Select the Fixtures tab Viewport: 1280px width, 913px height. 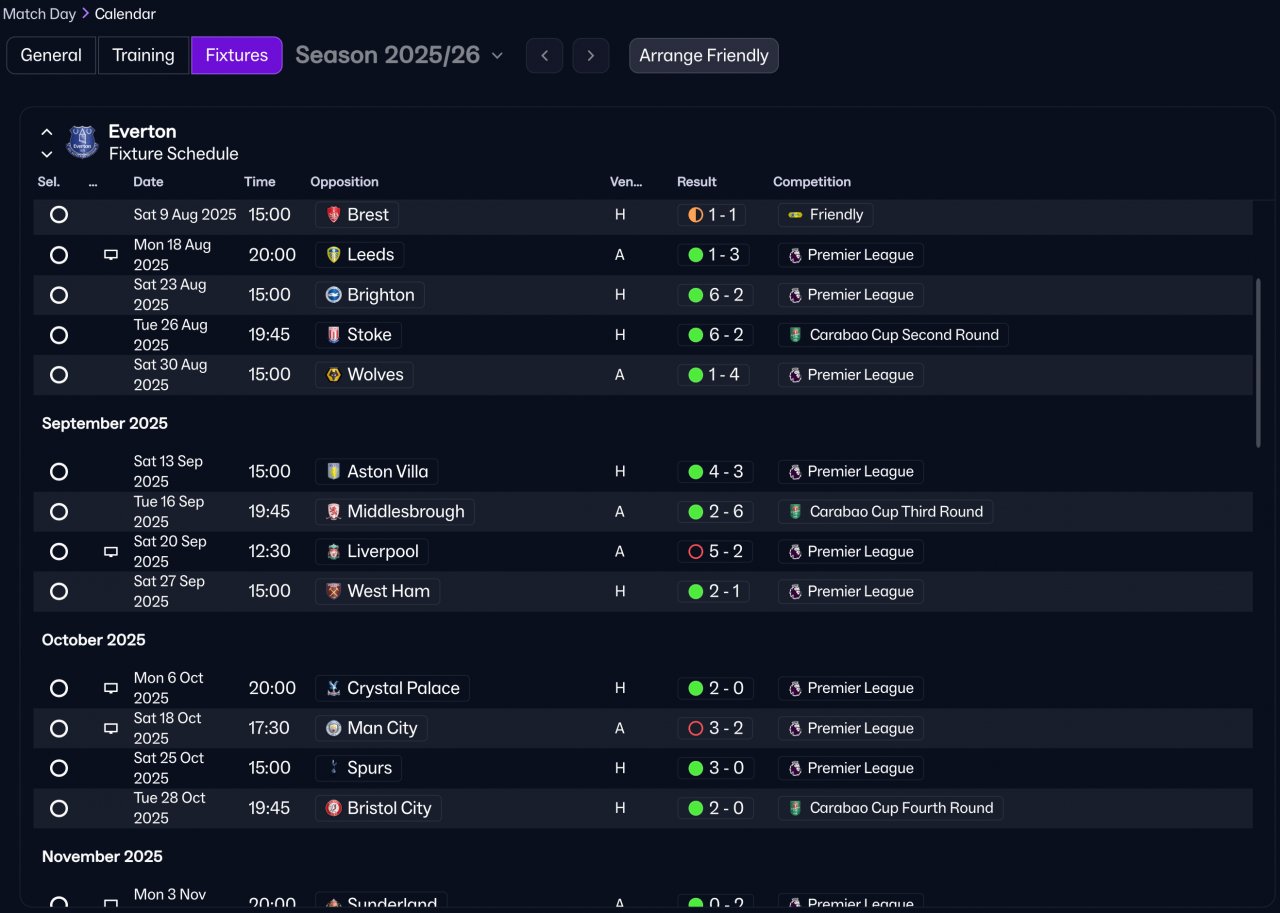coord(237,55)
